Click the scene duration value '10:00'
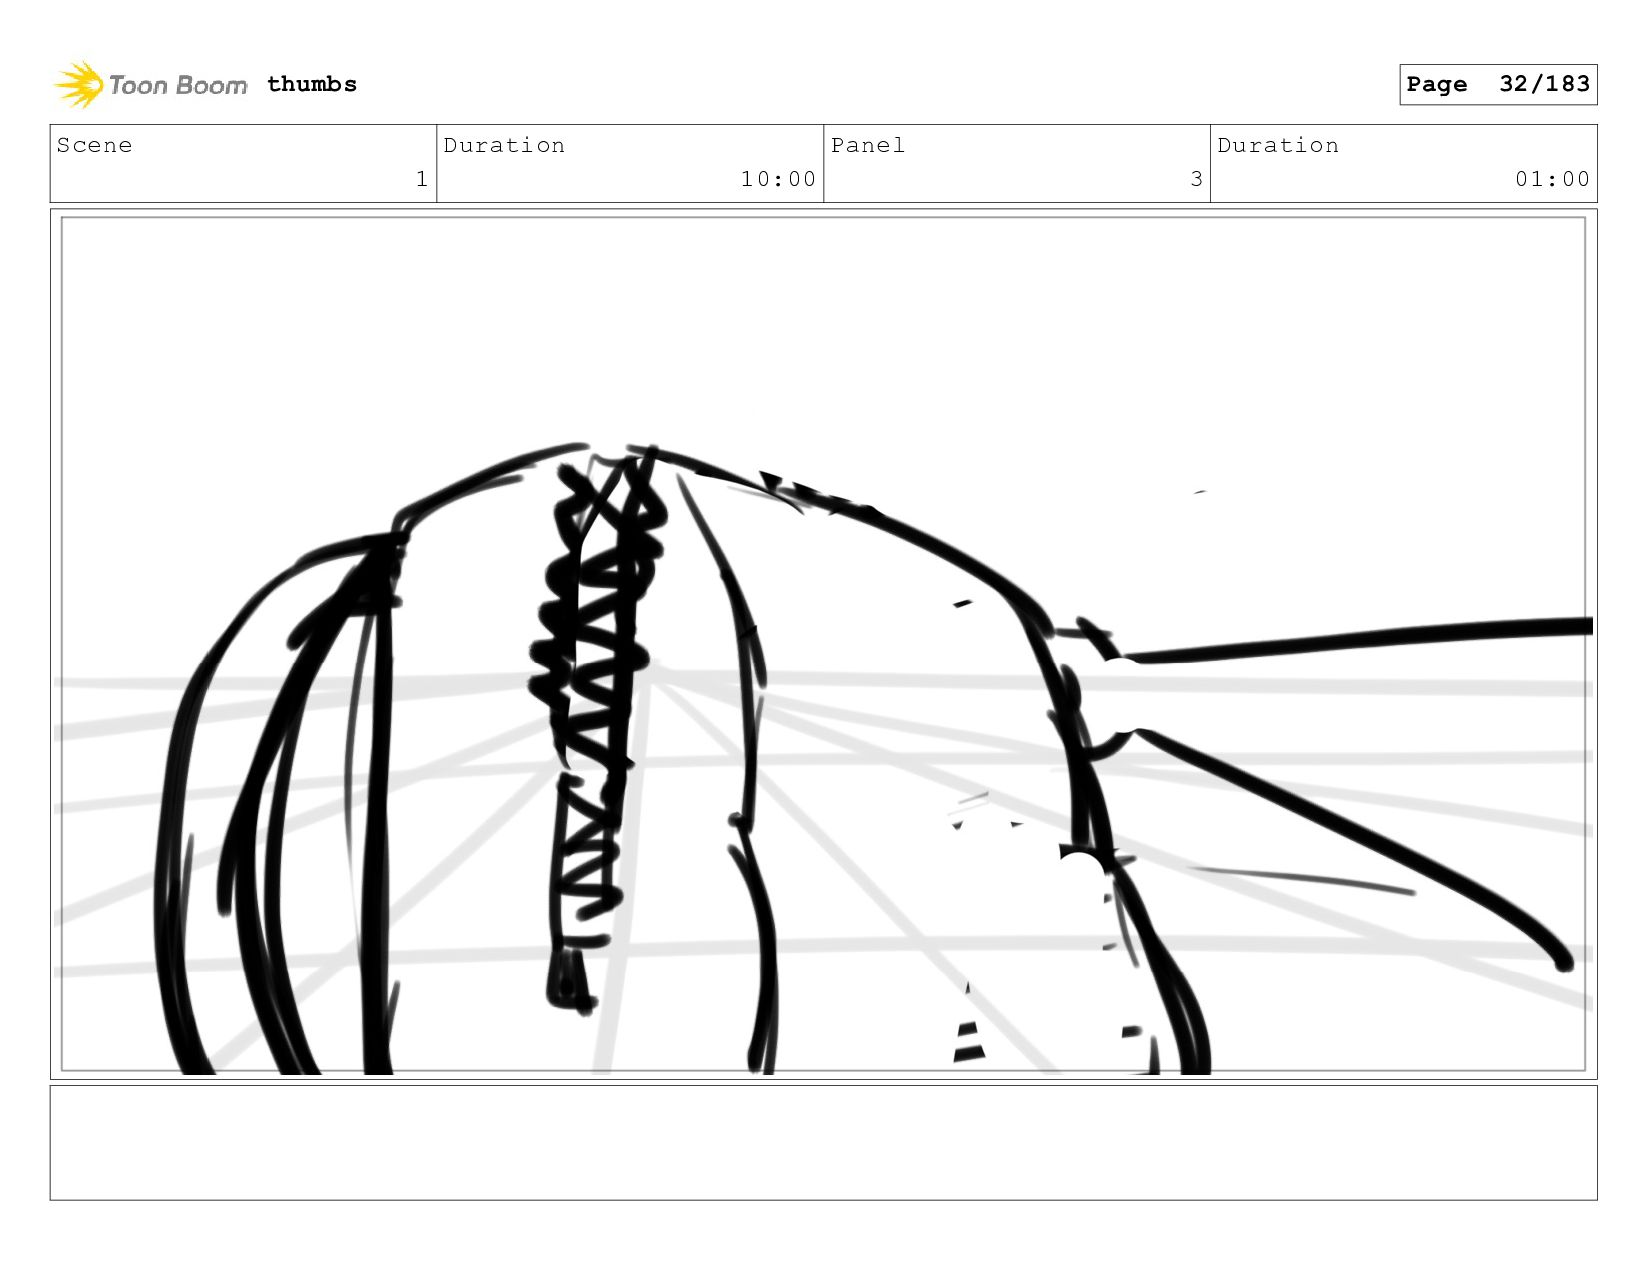Image resolution: width=1650 pixels, height=1275 pixels. (x=778, y=179)
